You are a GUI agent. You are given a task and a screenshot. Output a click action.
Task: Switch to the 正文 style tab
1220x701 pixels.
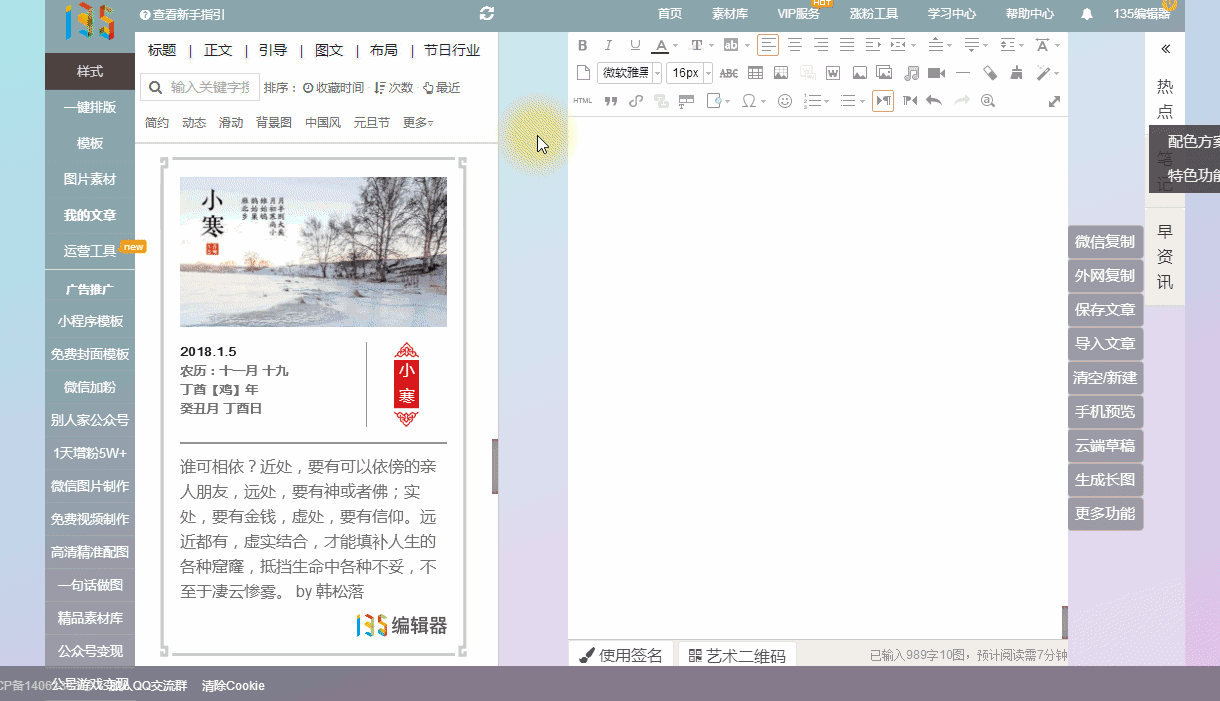[218, 50]
